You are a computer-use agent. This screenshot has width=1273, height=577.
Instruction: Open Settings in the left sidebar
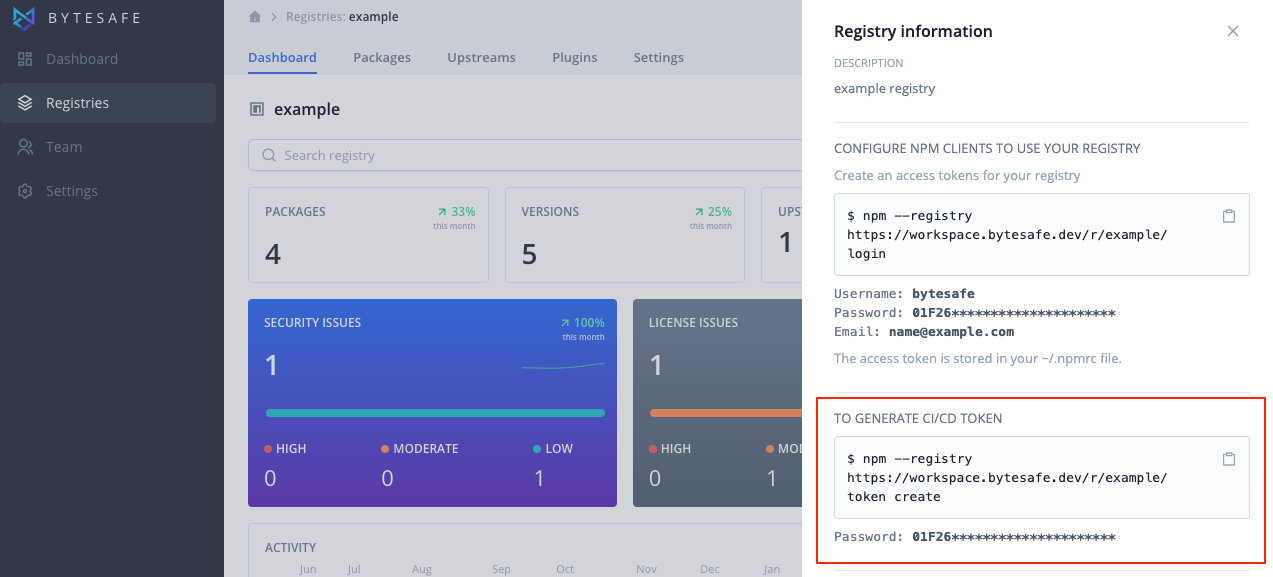[108, 191]
